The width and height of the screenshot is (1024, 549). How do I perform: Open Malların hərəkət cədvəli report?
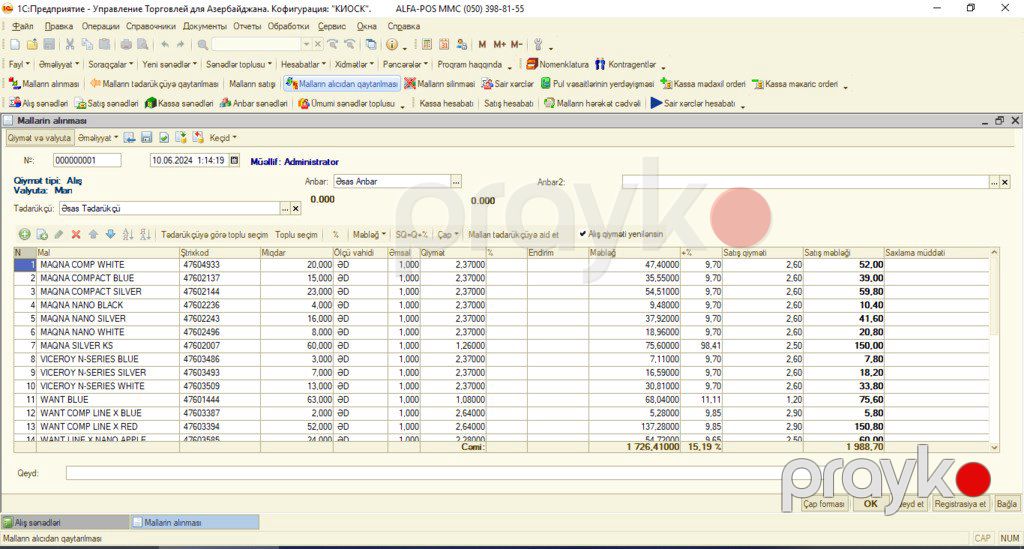pyautogui.click(x=592, y=103)
